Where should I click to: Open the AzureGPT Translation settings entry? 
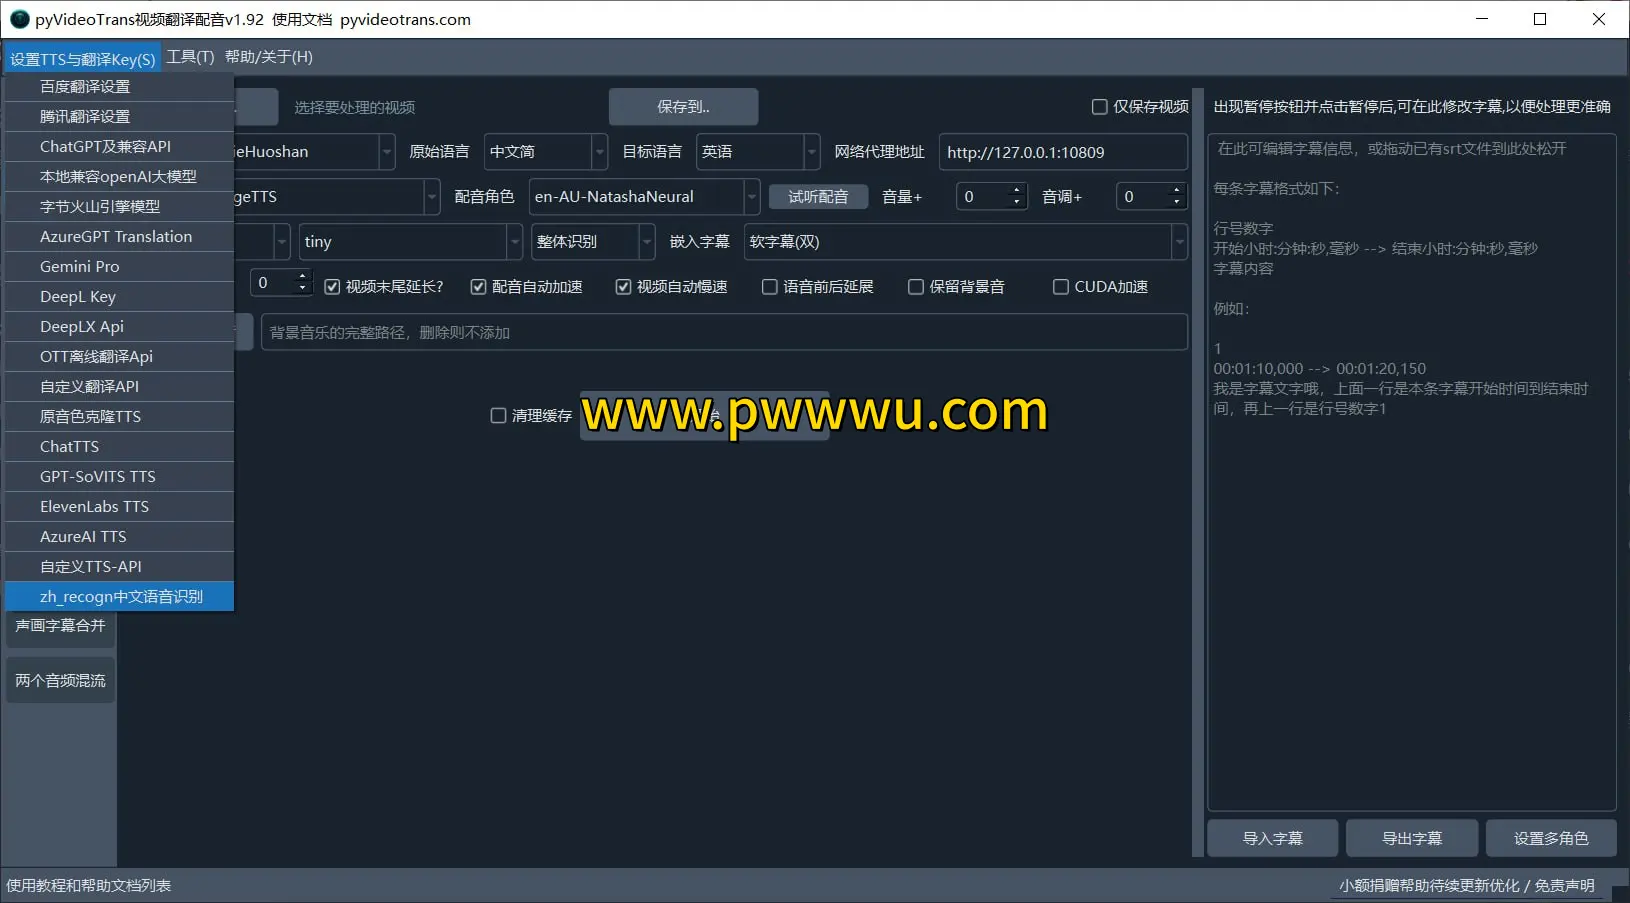pos(115,236)
